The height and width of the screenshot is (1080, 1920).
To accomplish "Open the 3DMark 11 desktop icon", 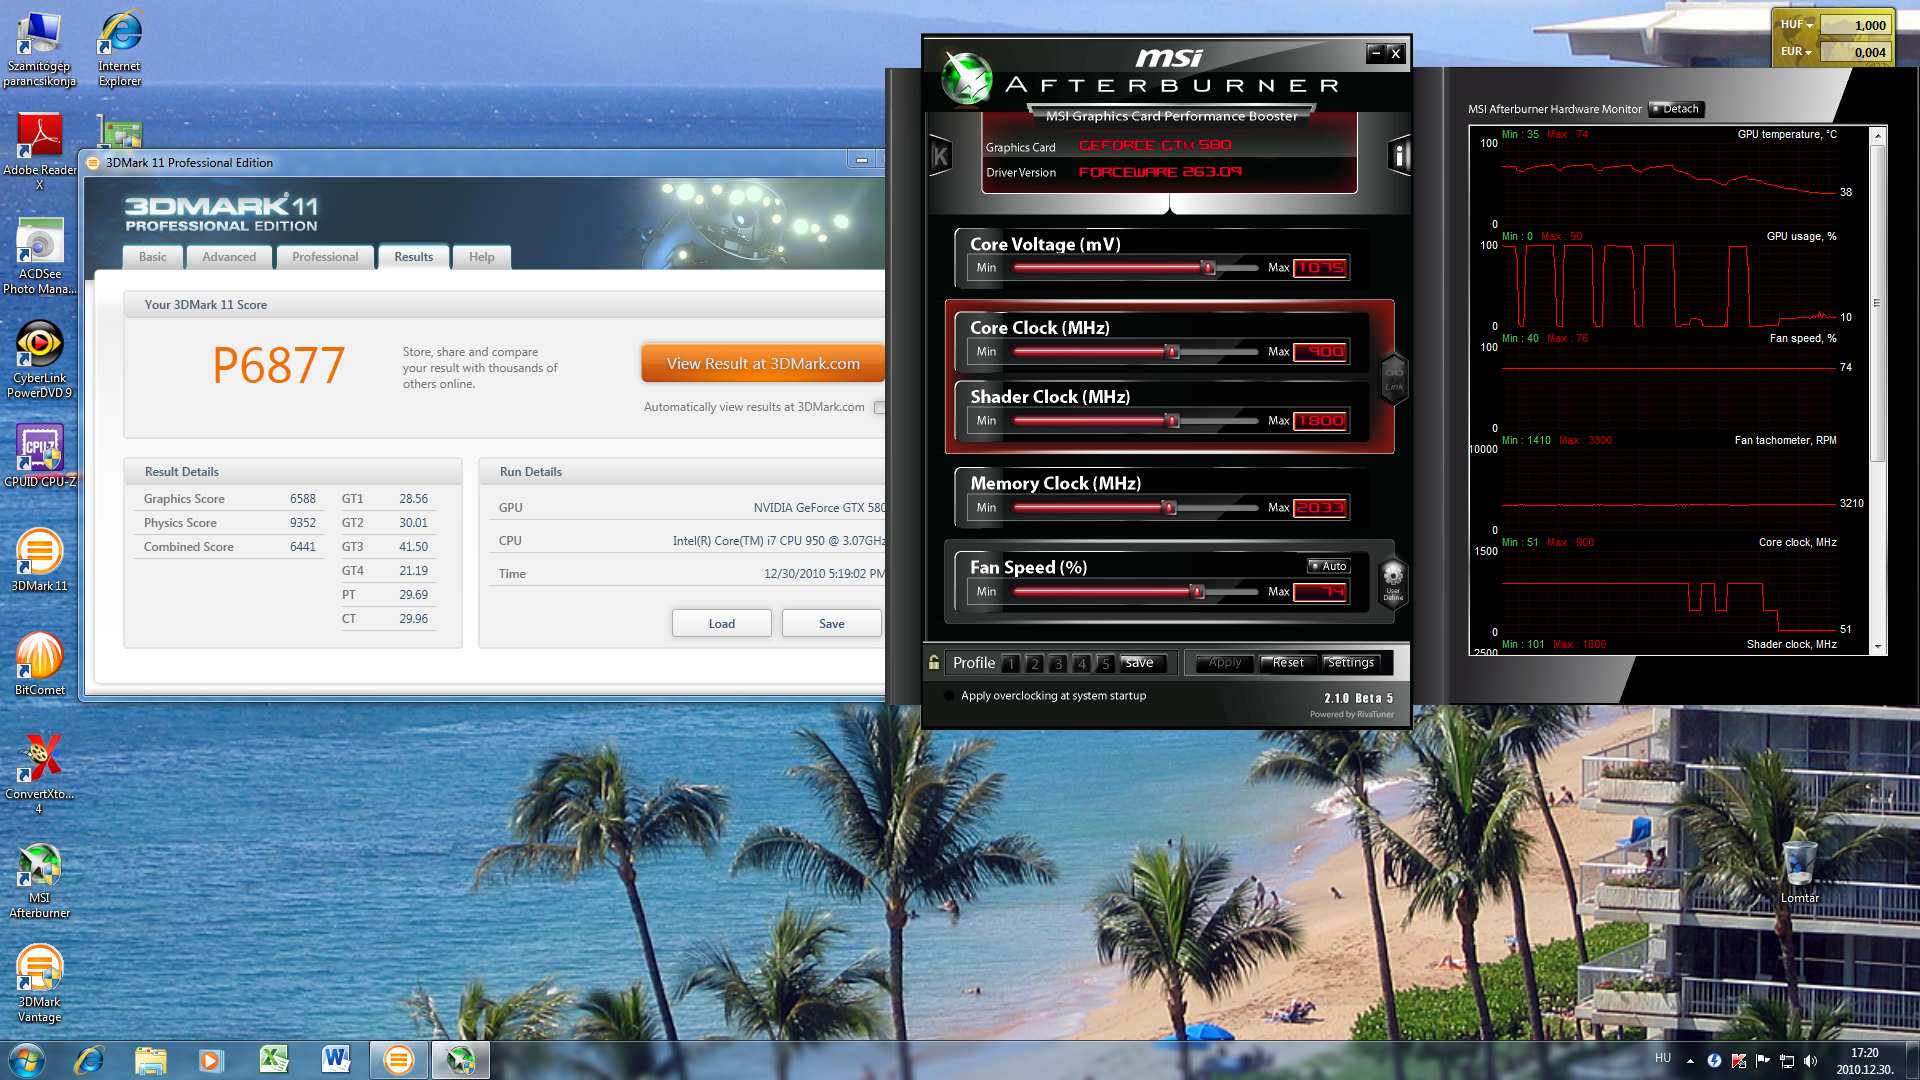I will coord(39,560).
